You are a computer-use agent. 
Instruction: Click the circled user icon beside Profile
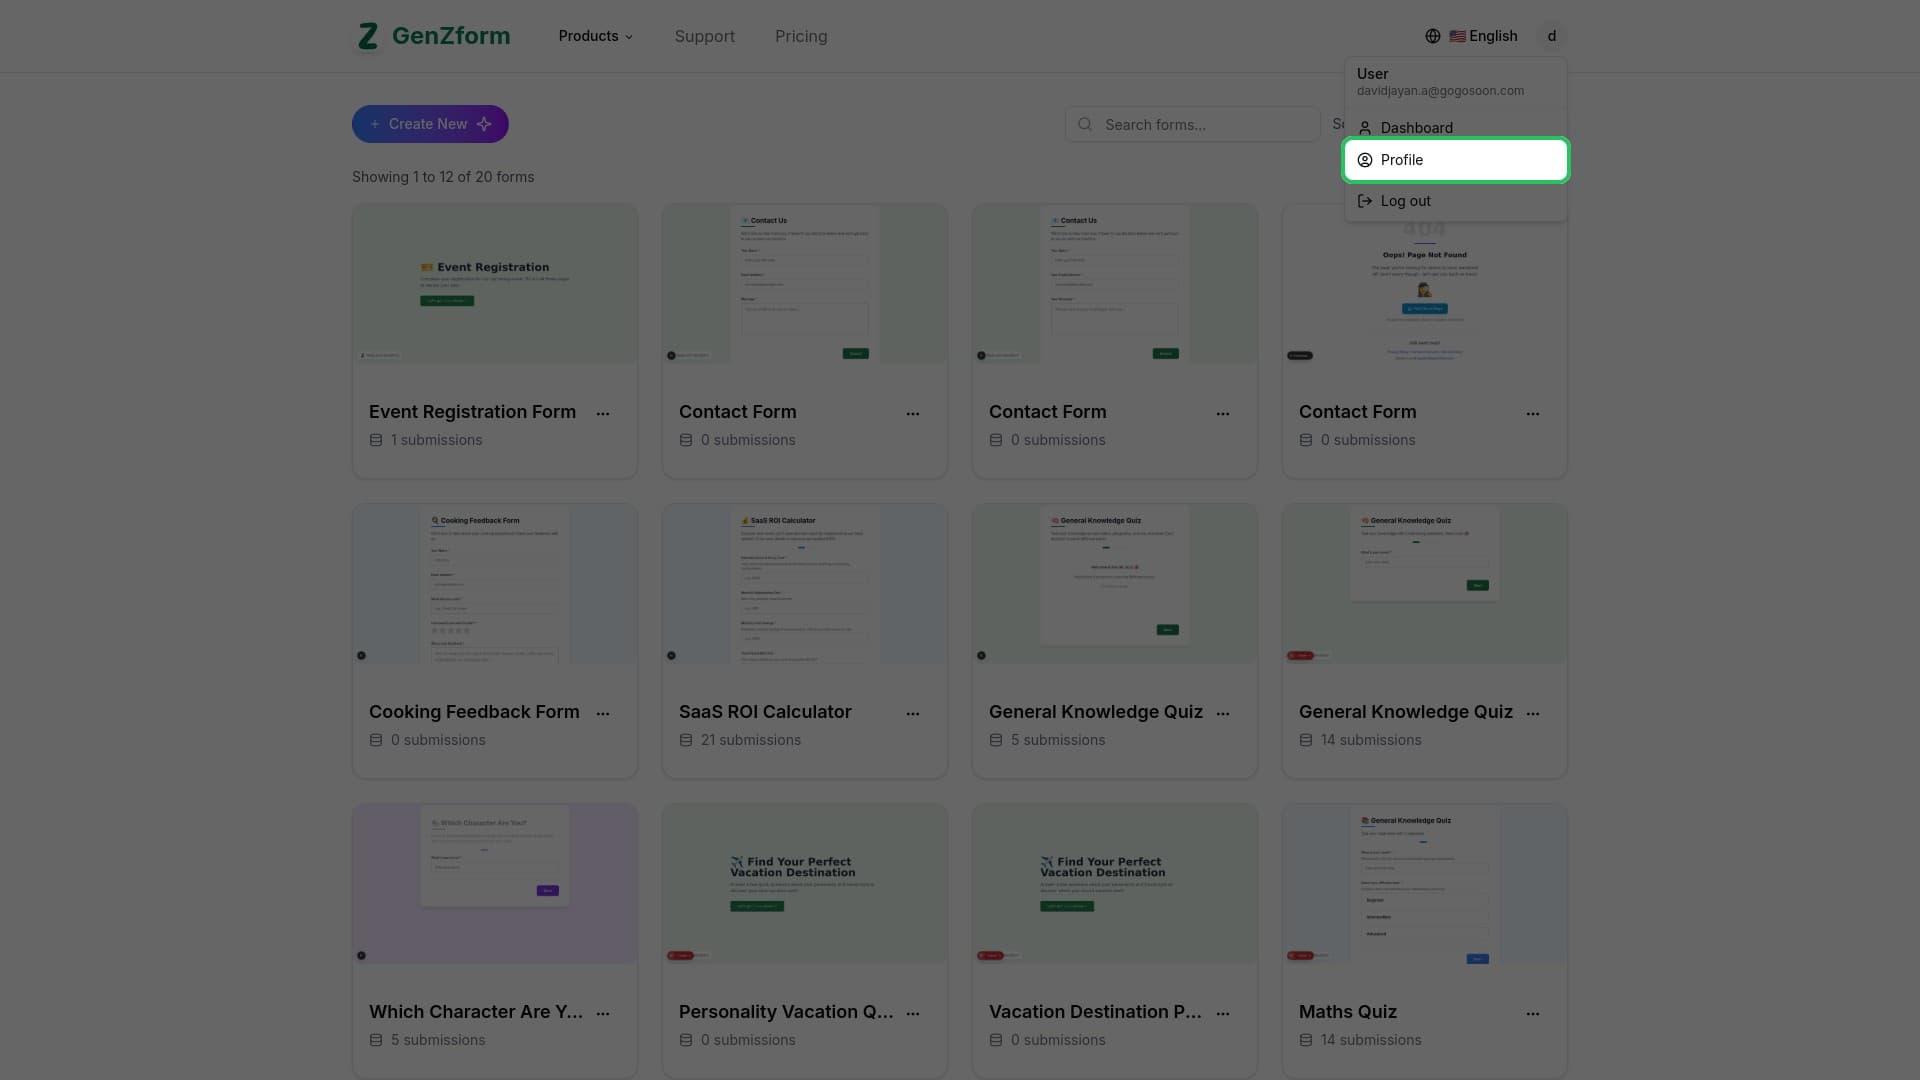[x=1365, y=160]
